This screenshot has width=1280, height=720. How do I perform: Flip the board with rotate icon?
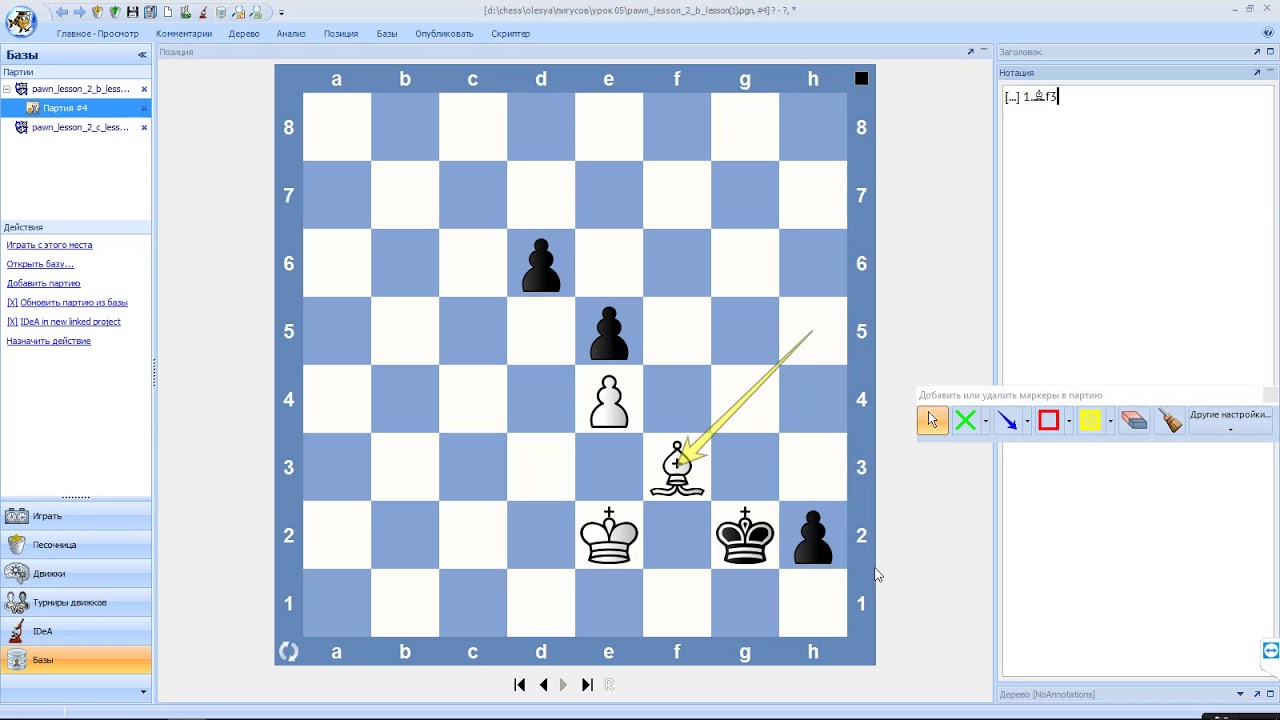pos(288,652)
